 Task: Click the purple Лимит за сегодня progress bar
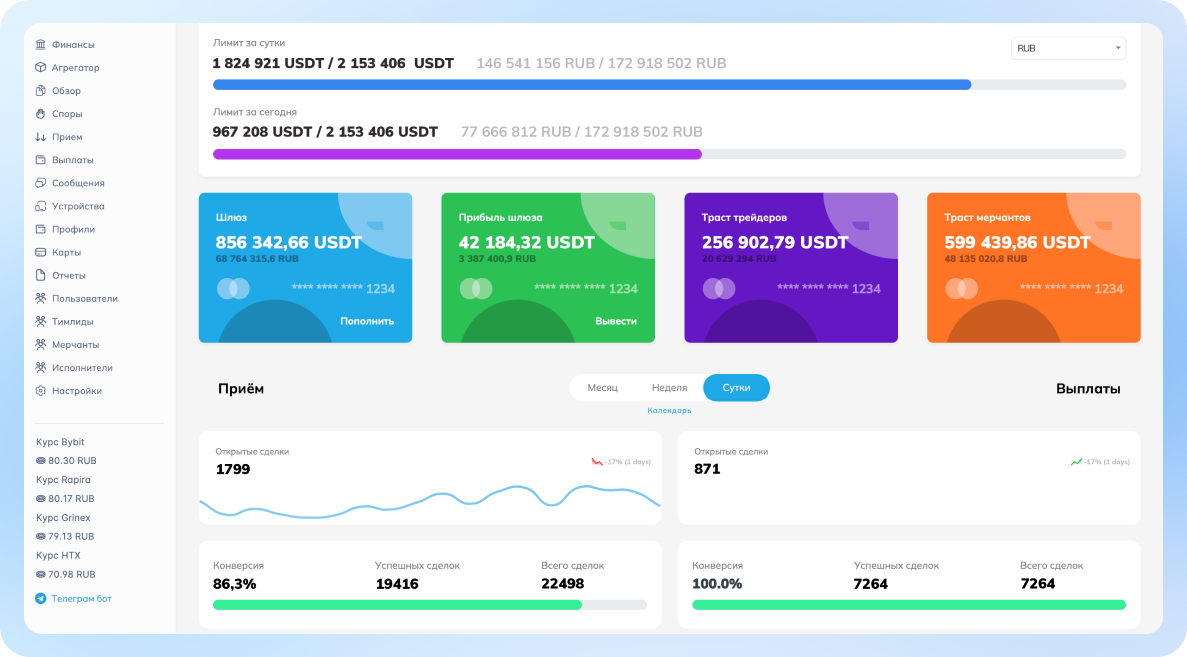click(x=669, y=154)
